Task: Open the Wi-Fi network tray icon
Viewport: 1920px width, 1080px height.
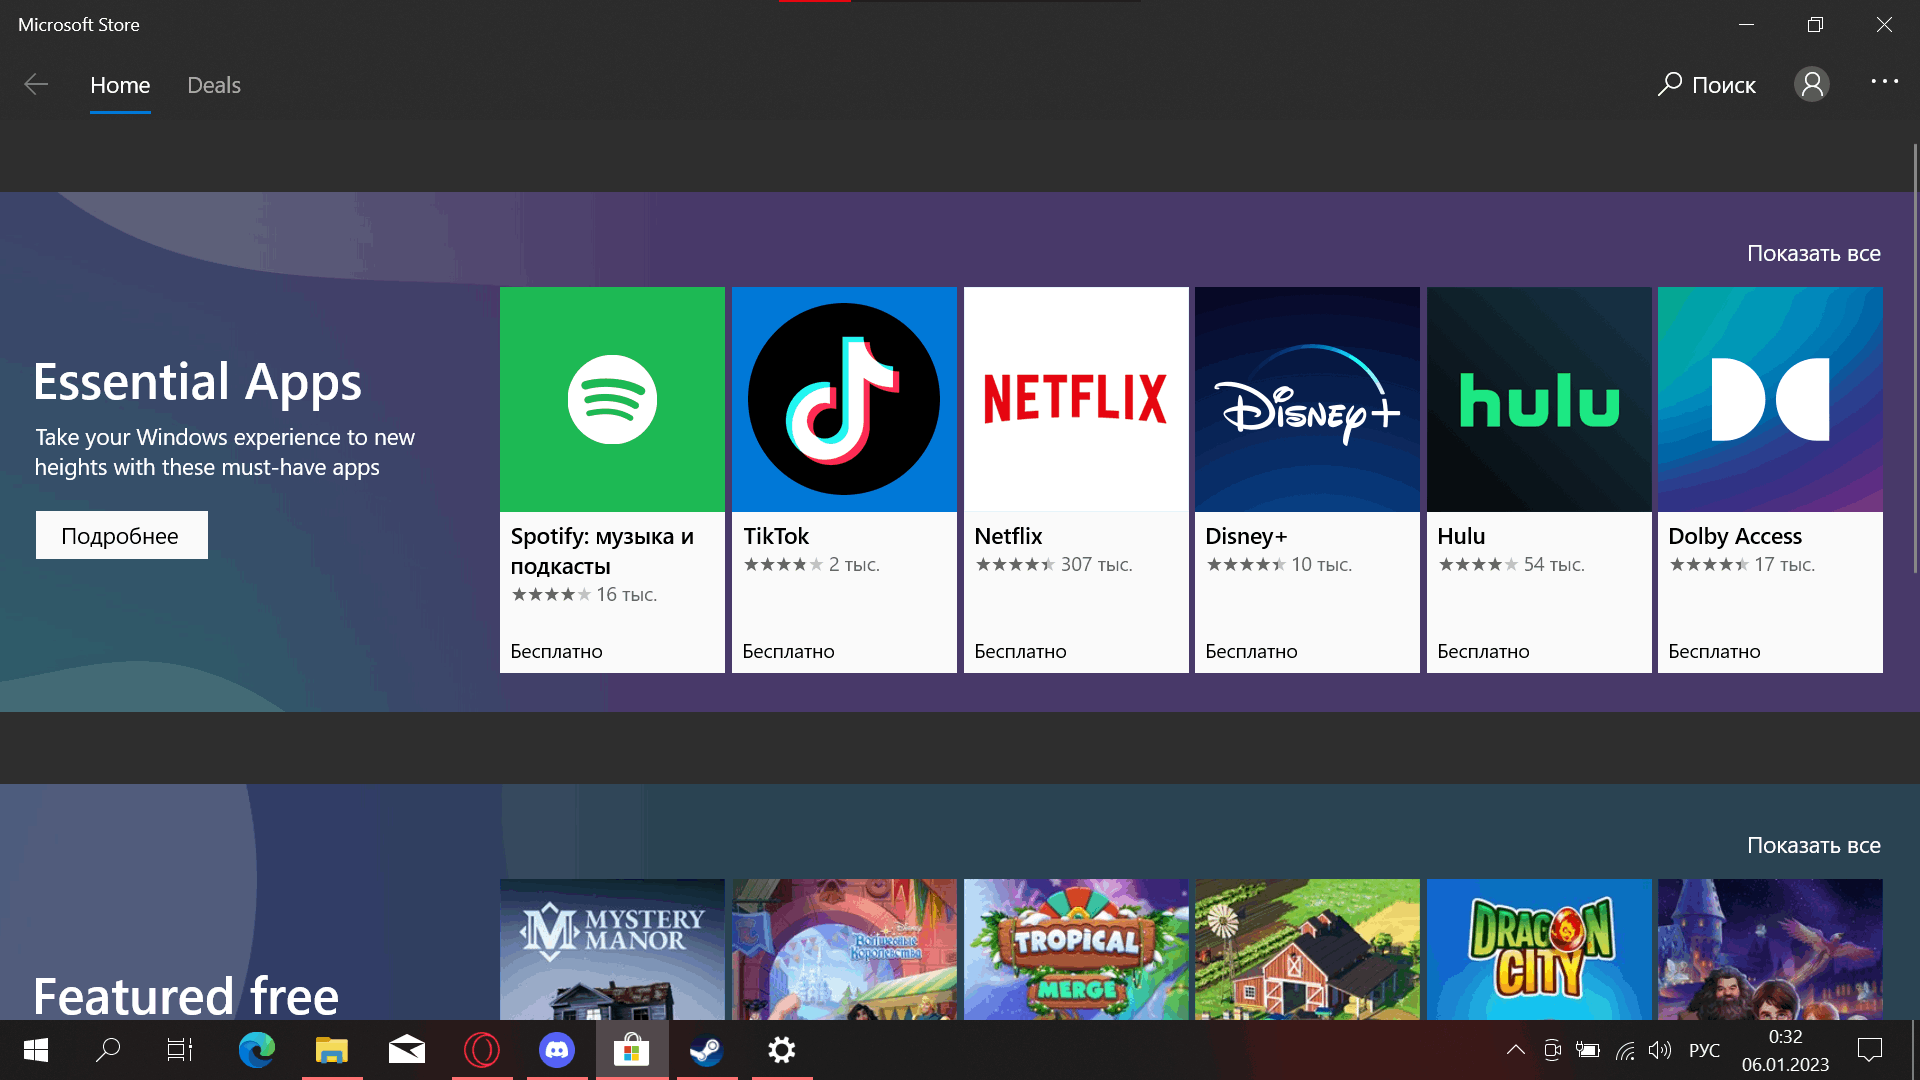Action: (x=1625, y=1050)
